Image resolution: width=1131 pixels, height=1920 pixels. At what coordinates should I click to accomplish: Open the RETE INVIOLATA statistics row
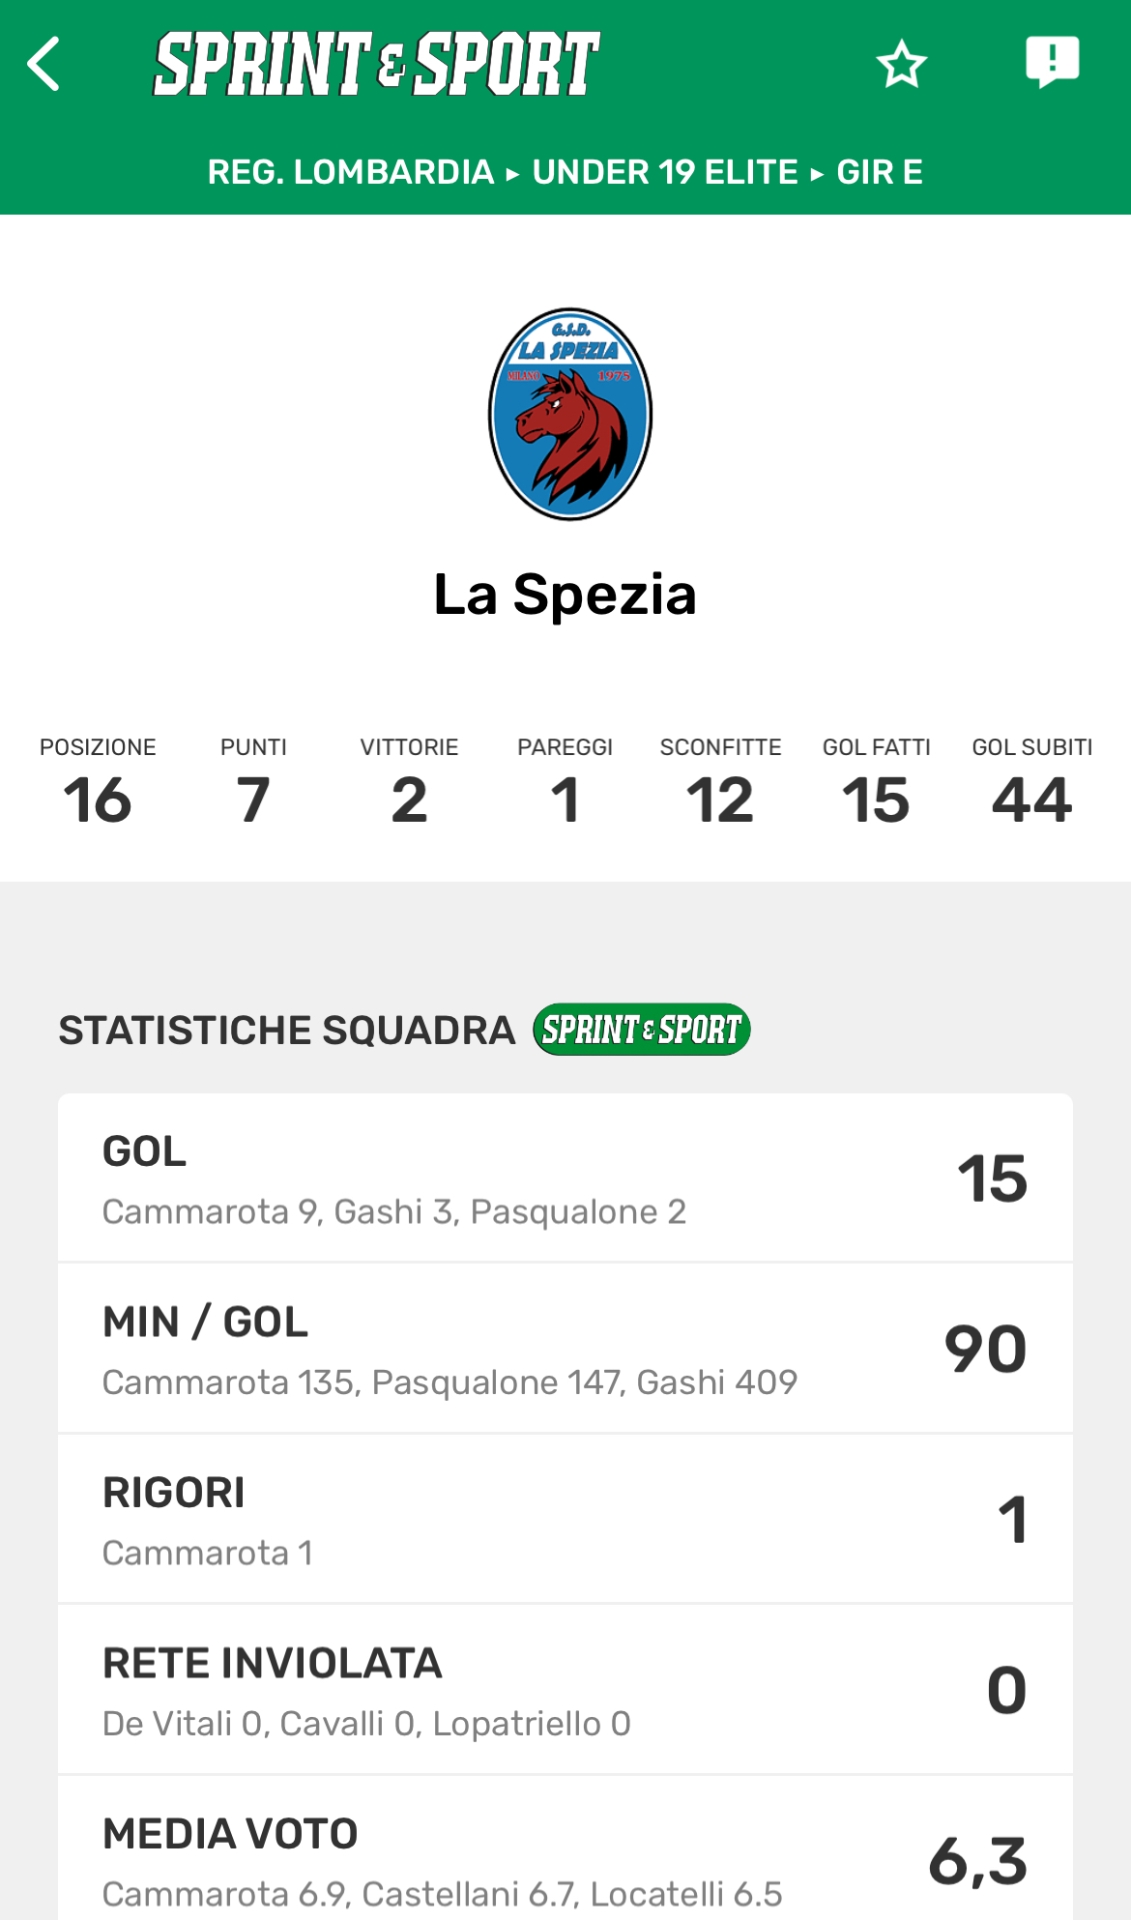(x=565, y=1690)
